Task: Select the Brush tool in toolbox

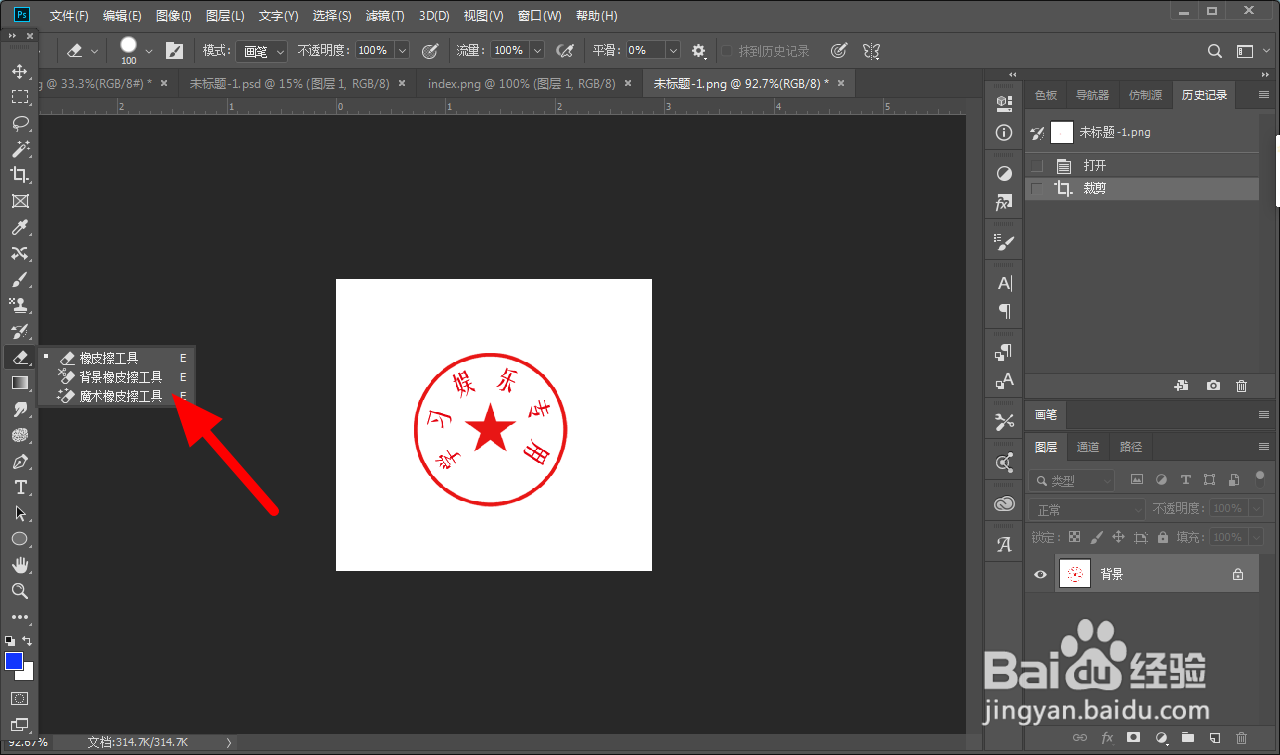Action: [x=19, y=280]
